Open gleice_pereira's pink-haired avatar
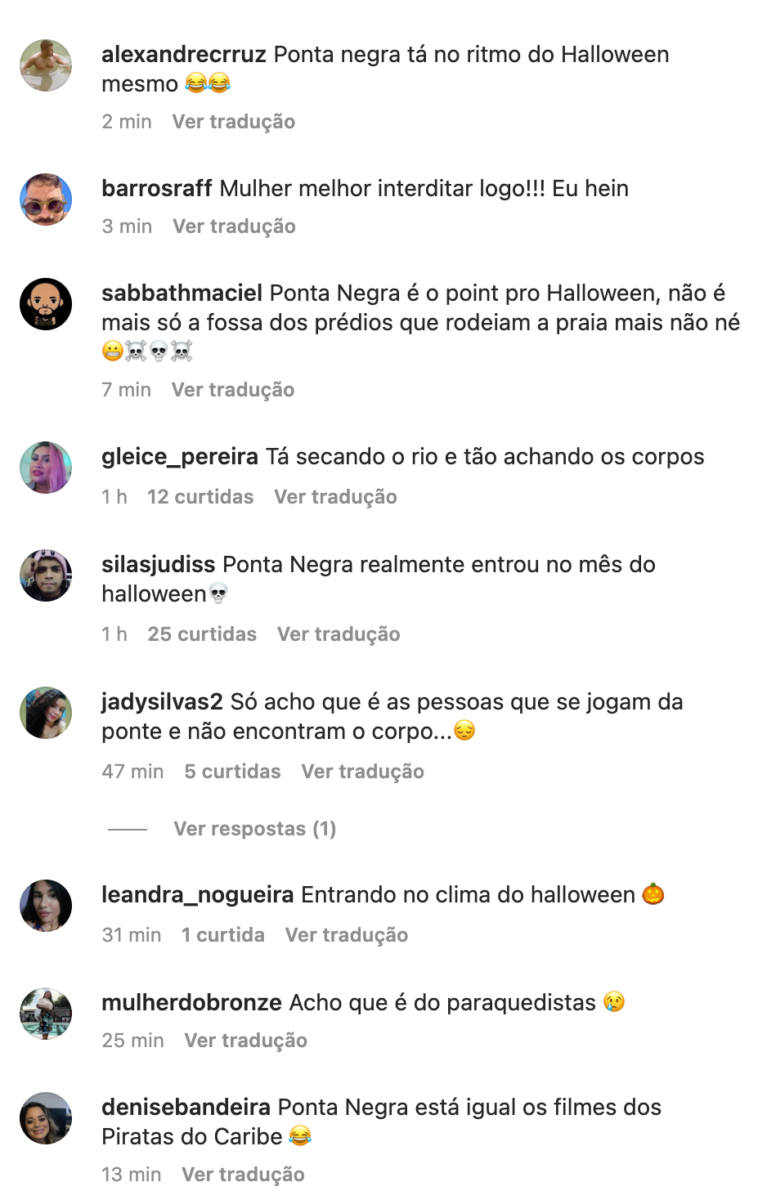Viewport: 767px width, 1200px height. pyautogui.click(x=46, y=467)
